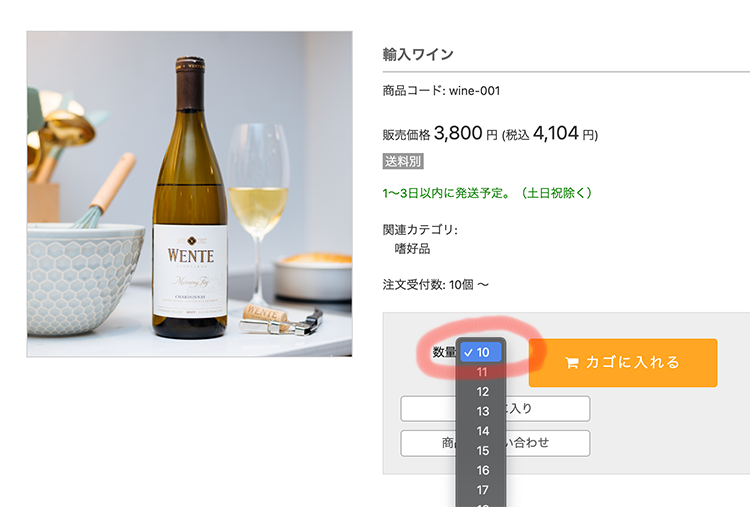Viewport: 750px width, 507px height.
Task: Click the checkmark beside option 10
Action: pos(468,352)
